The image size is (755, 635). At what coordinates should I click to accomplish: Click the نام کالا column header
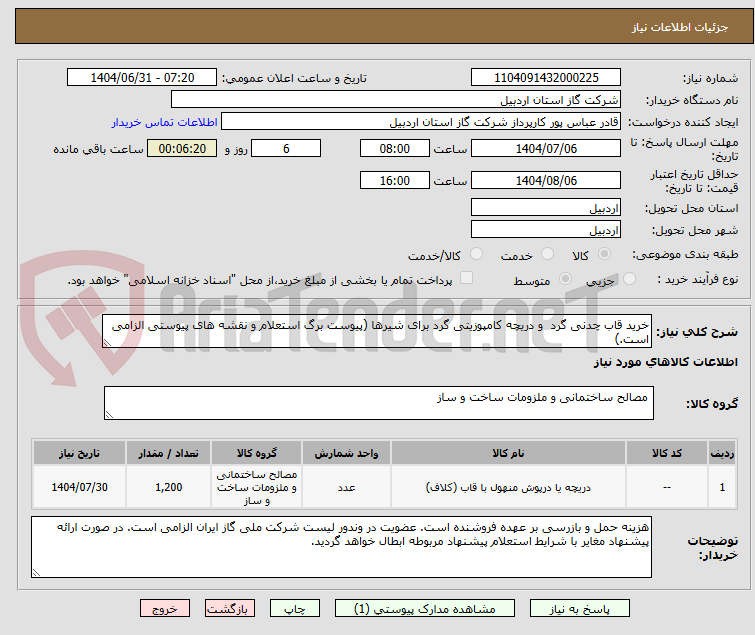click(508, 453)
